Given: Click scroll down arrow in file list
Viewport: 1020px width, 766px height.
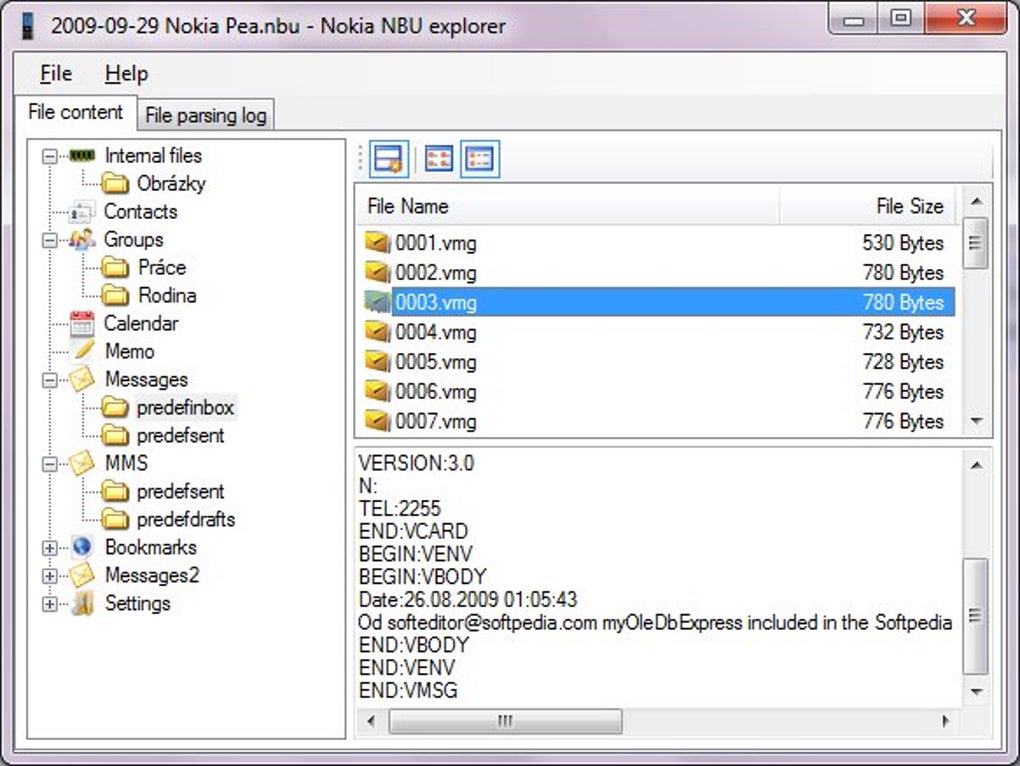Looking at the screenshot, I should click(x=976, y=421).
